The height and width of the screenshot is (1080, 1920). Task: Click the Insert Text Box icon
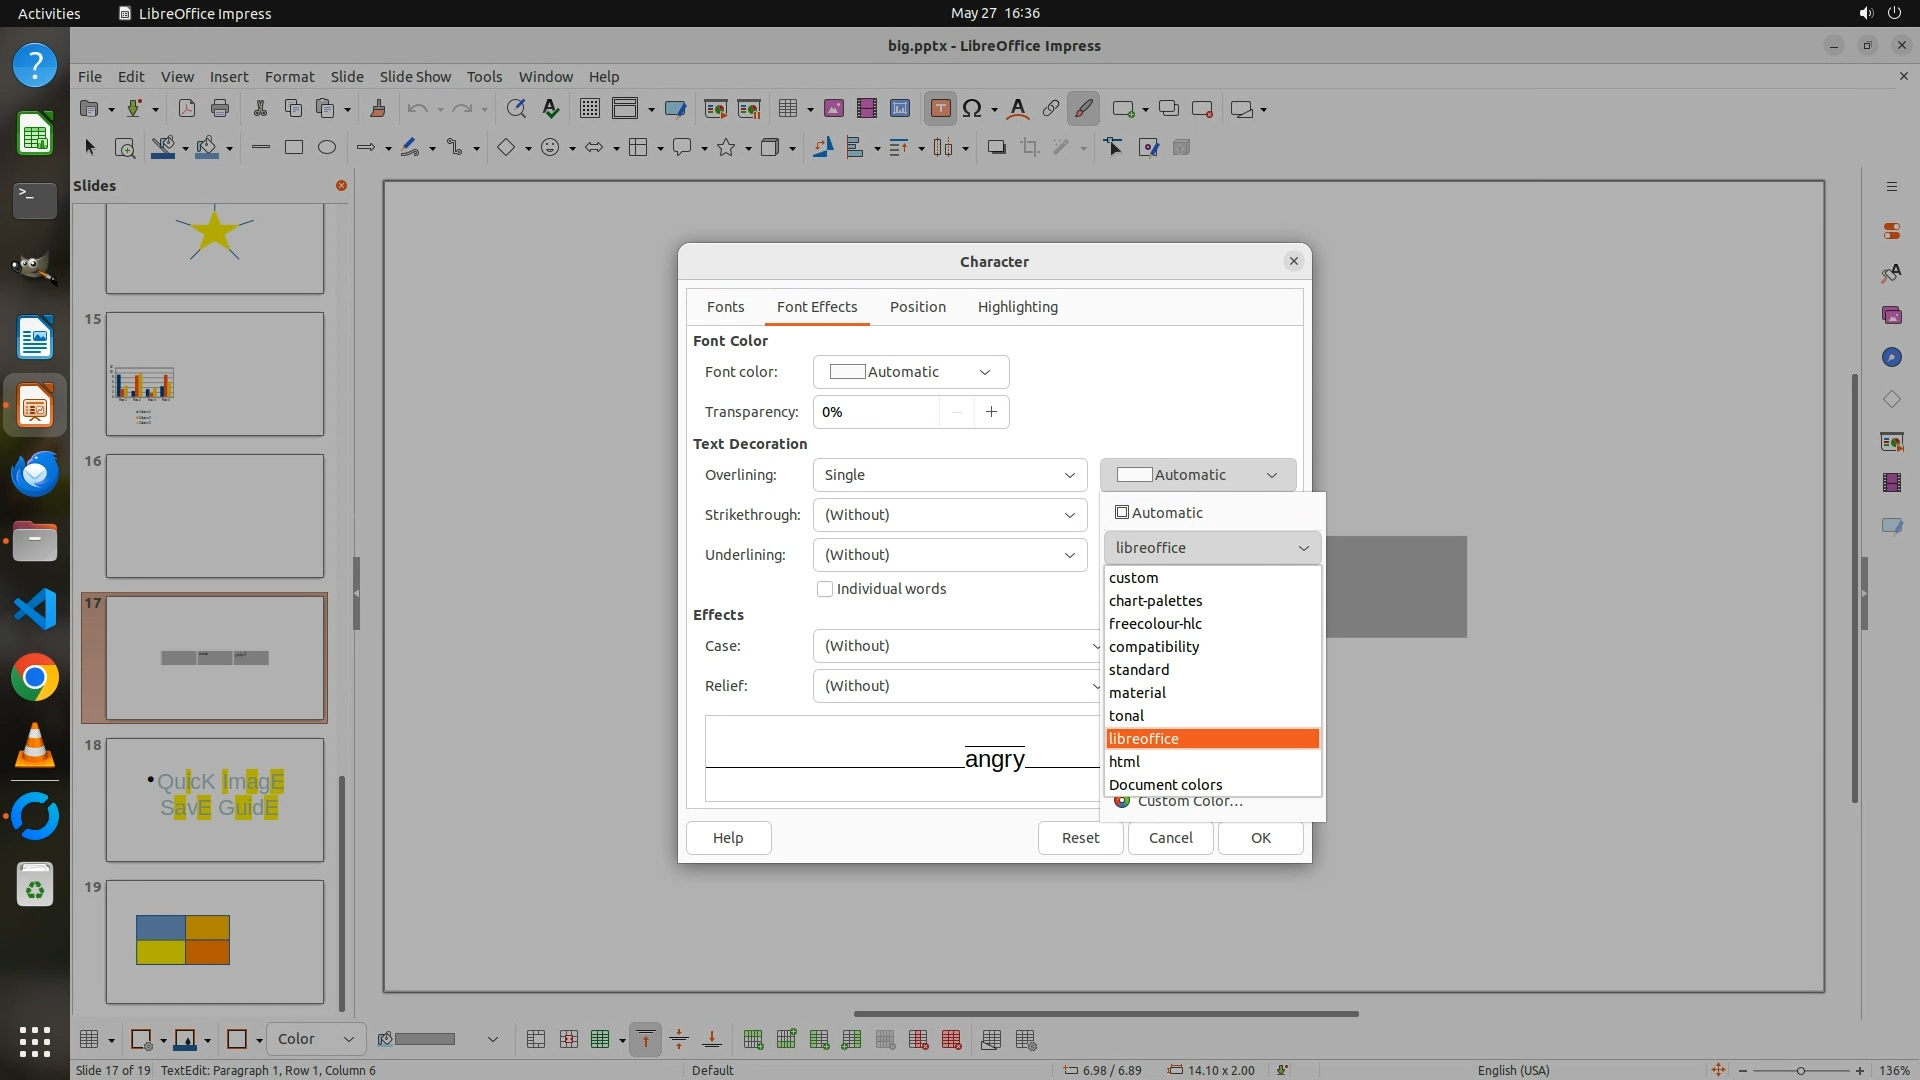[940, 109]
